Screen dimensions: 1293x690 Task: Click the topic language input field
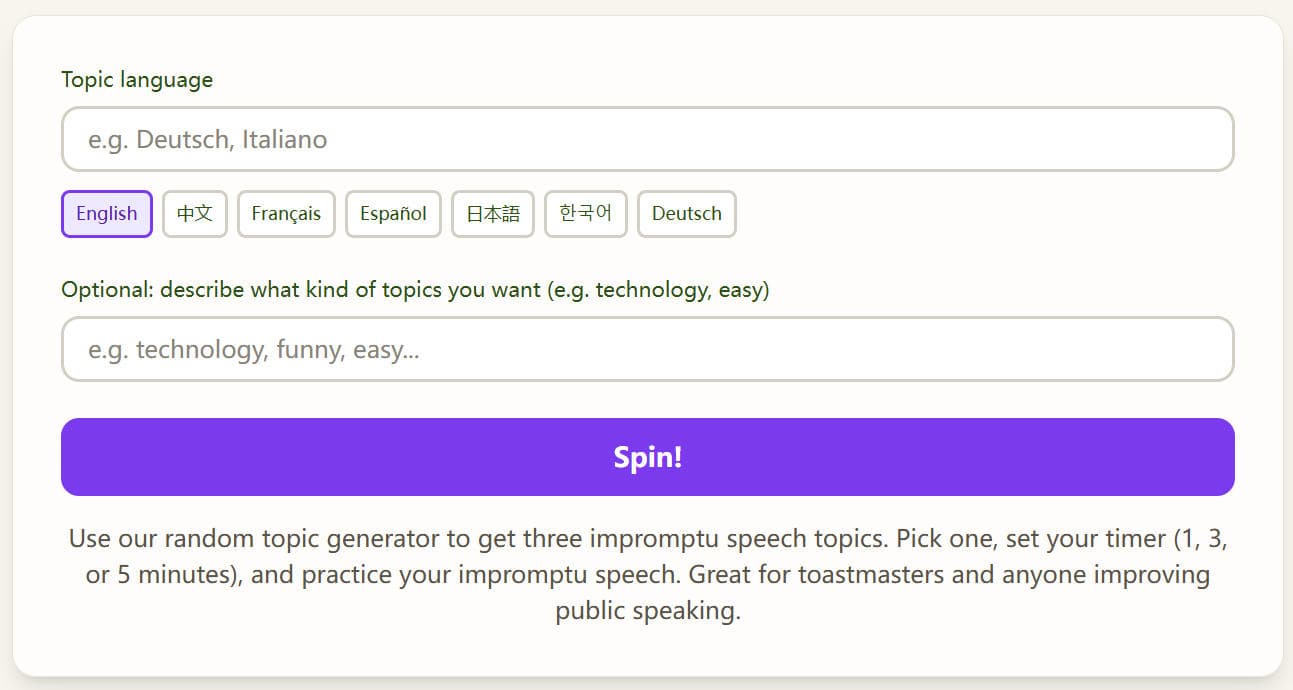(x=646, y=139)
